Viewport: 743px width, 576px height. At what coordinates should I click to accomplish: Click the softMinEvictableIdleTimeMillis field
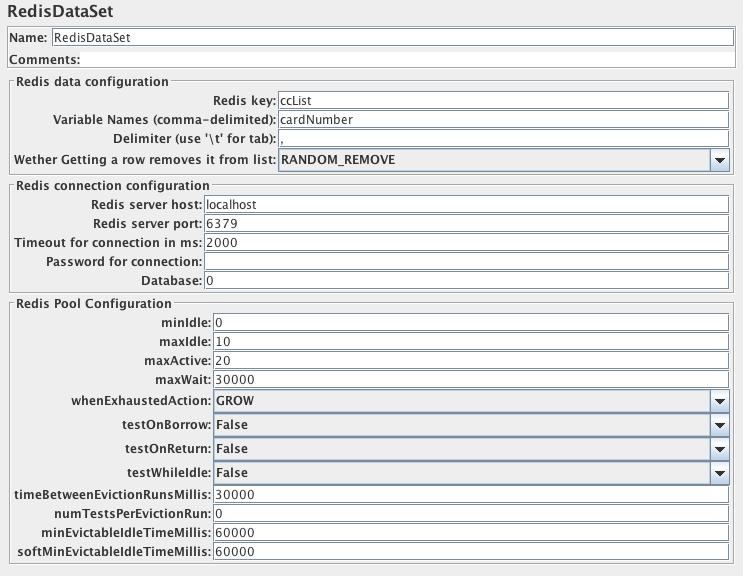[471, 551]
